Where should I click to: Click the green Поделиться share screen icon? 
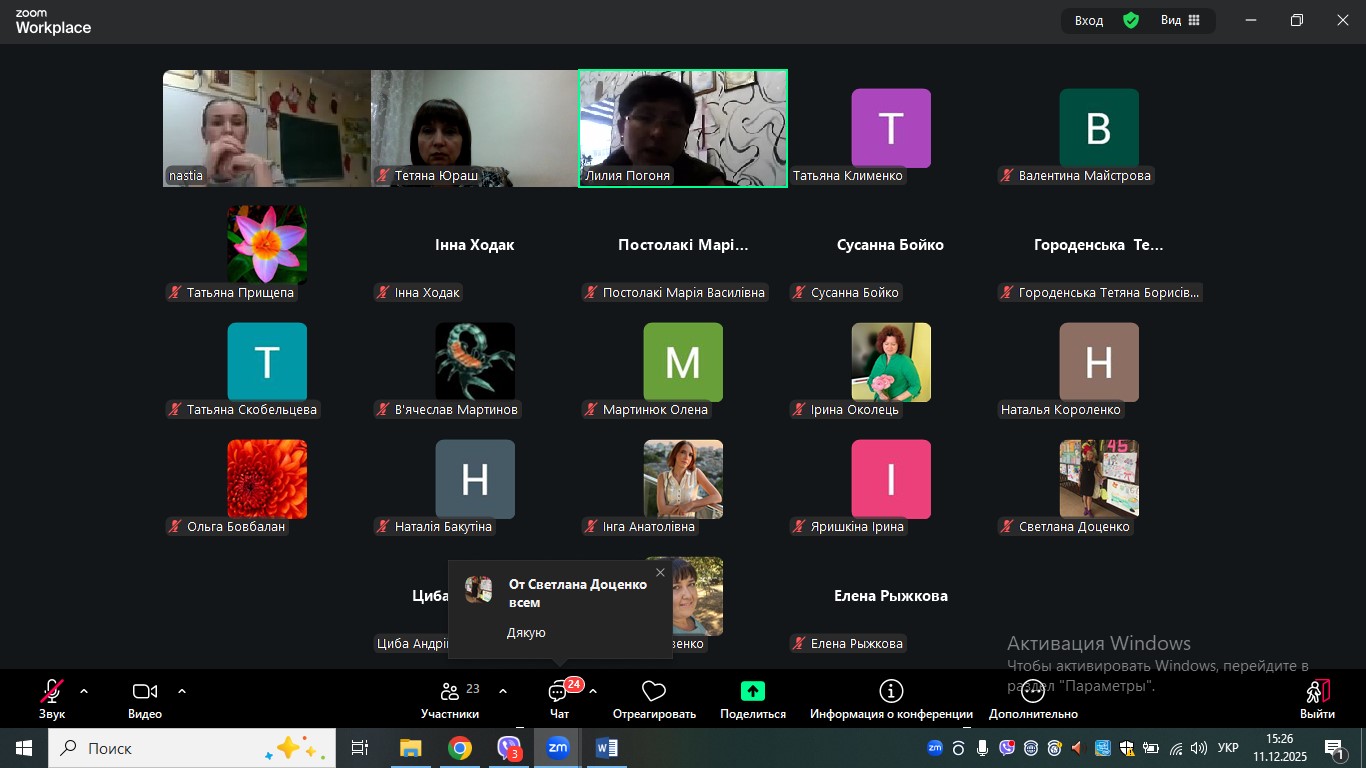click(x=752, y=692)
